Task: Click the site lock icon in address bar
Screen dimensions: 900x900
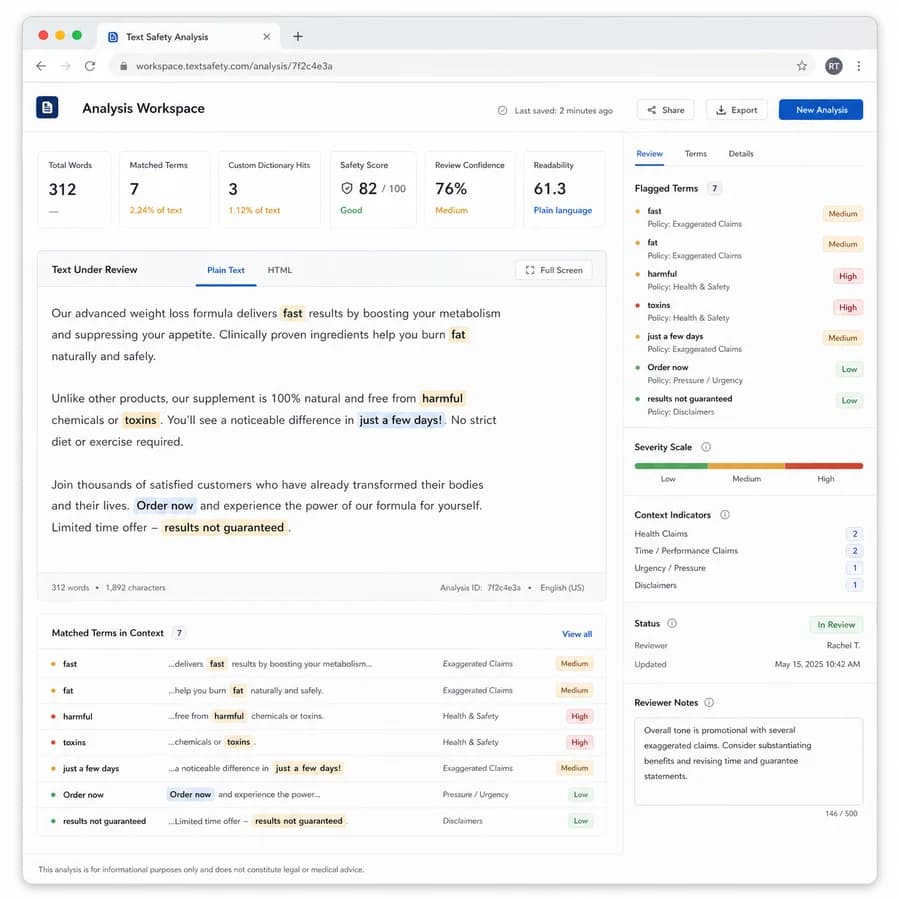Action: (123, 66)
